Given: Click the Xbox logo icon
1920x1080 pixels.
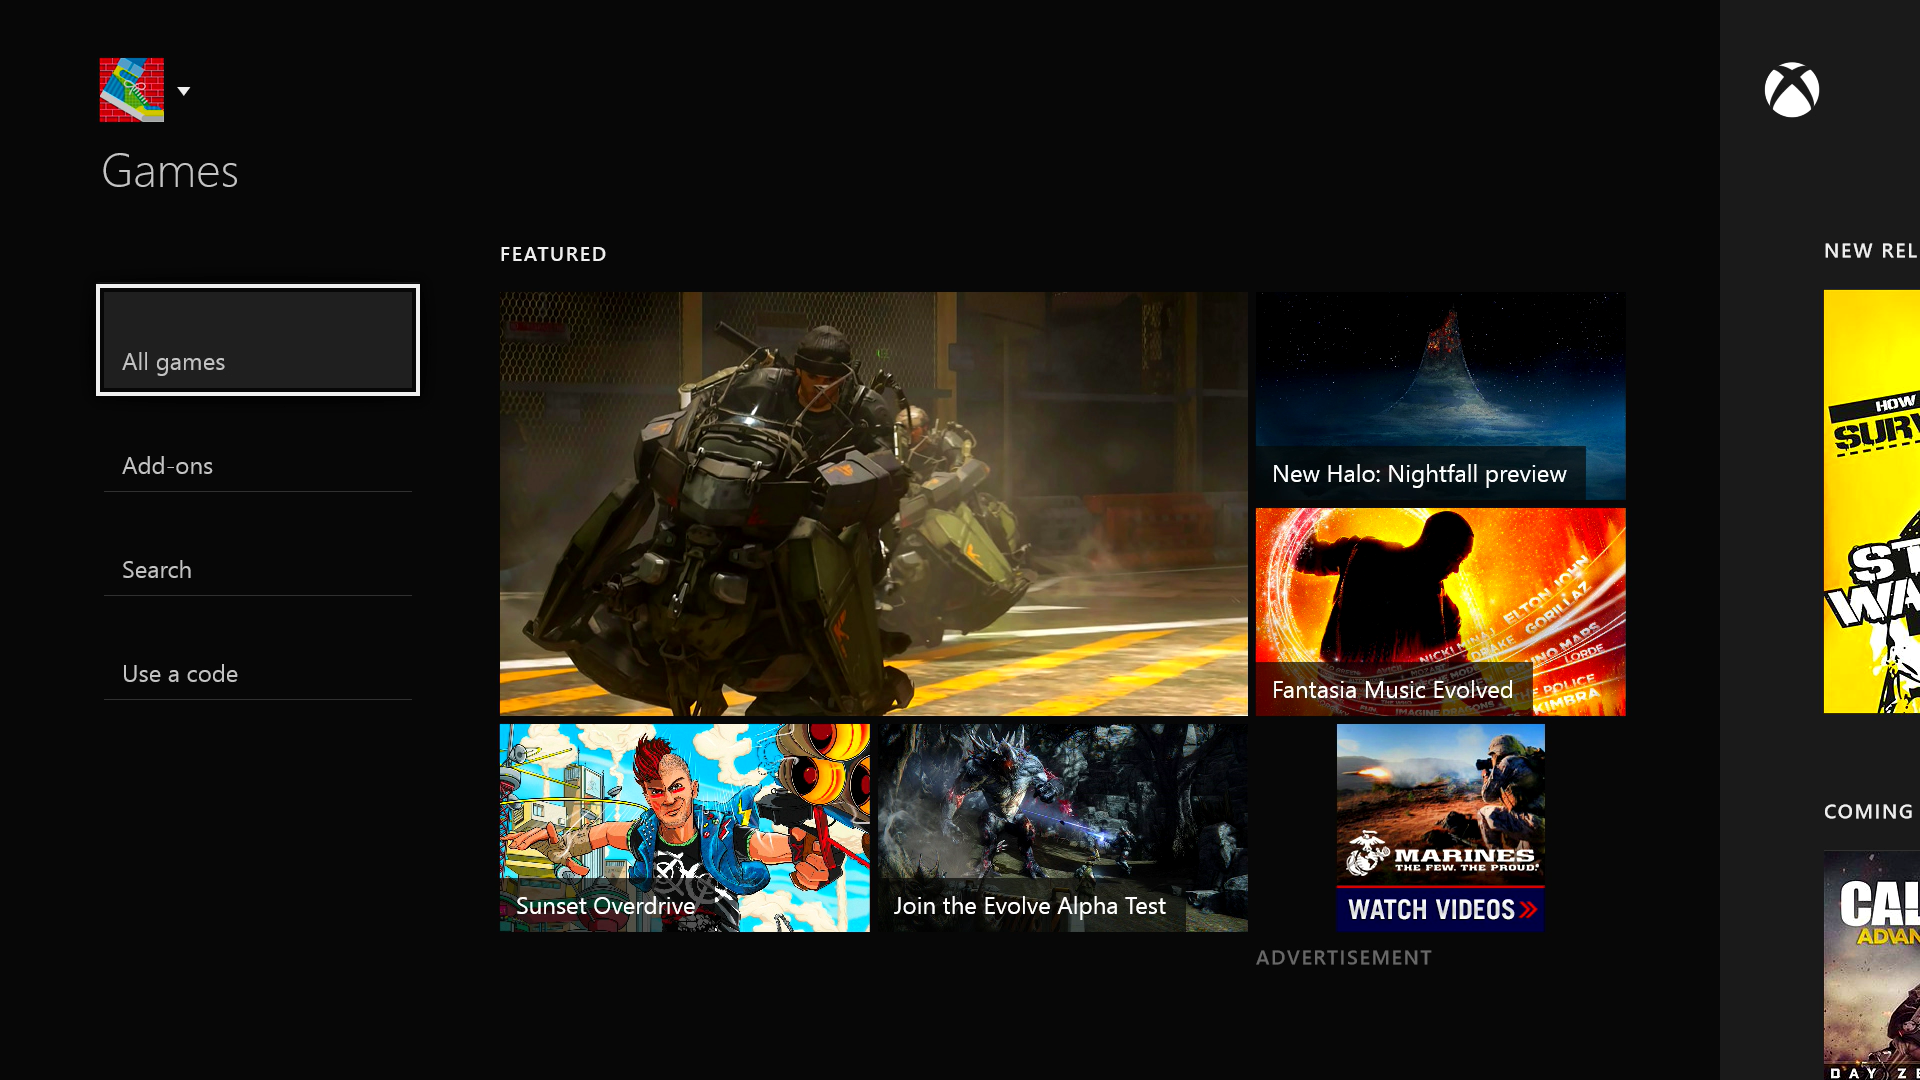Looking at the screenshot, I should click(x=1791, y=90).
